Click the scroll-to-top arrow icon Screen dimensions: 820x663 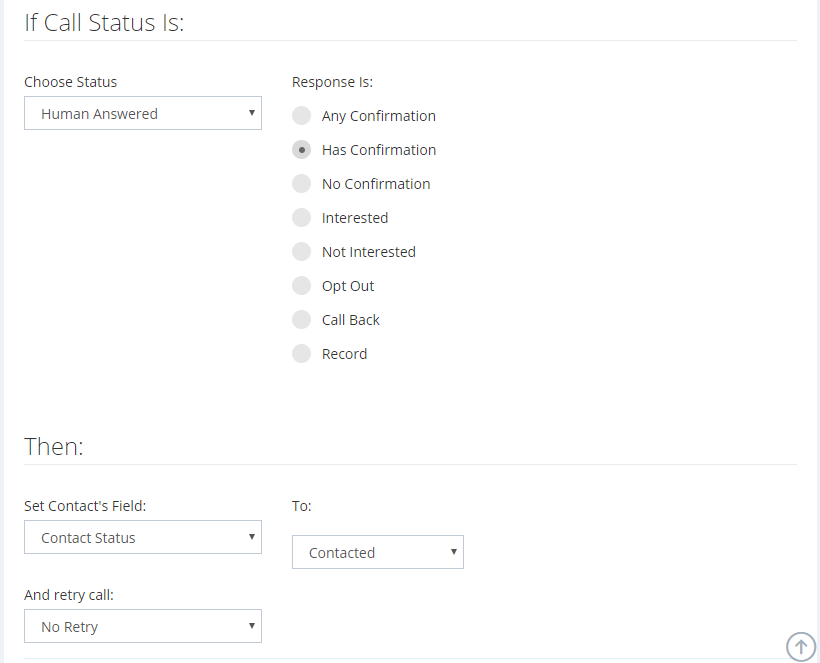pos(800,646)
